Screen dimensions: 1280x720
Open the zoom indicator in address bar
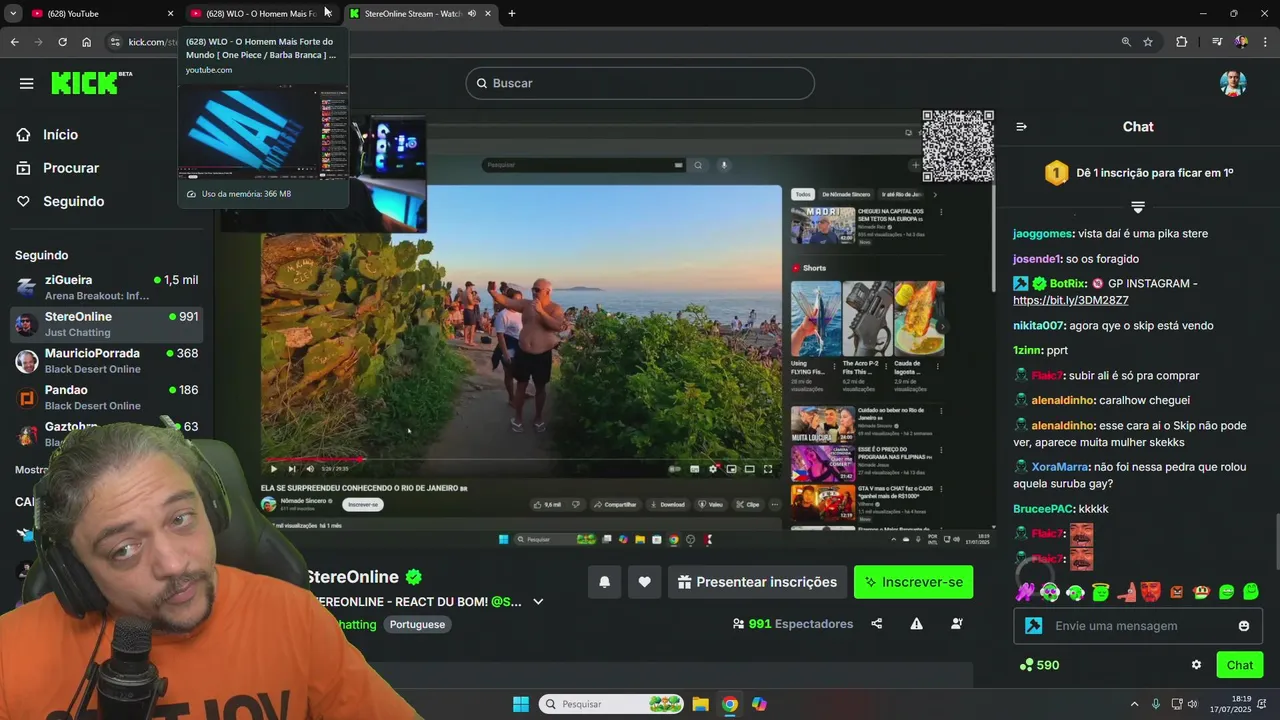1126,42
